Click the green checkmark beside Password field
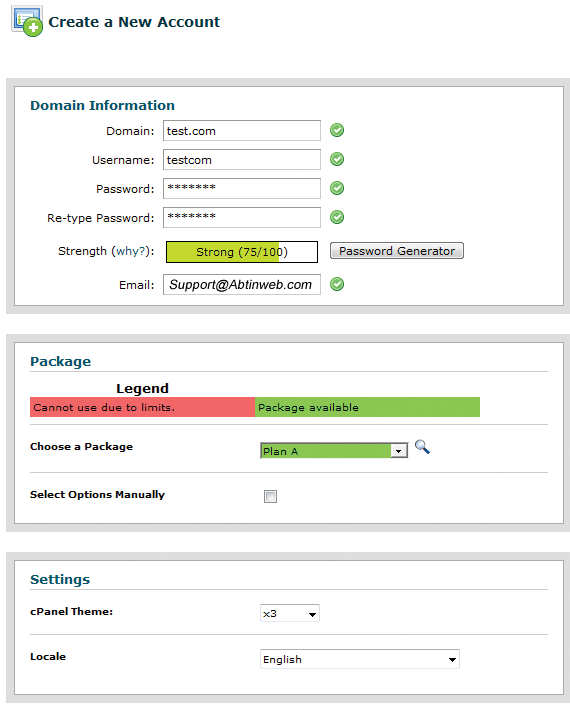 (337, 188)
